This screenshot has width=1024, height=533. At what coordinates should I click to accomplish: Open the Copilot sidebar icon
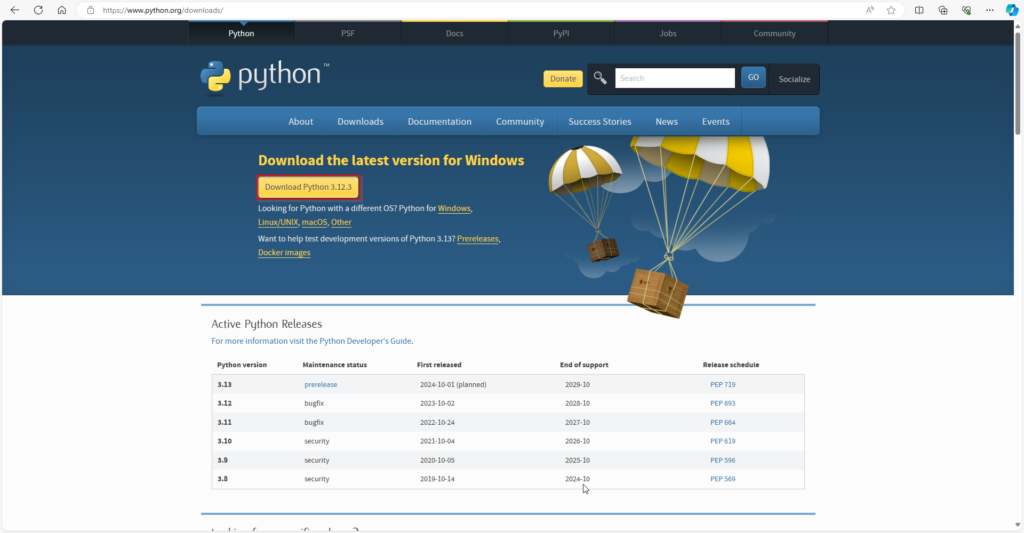click(x=1012, y=10)
